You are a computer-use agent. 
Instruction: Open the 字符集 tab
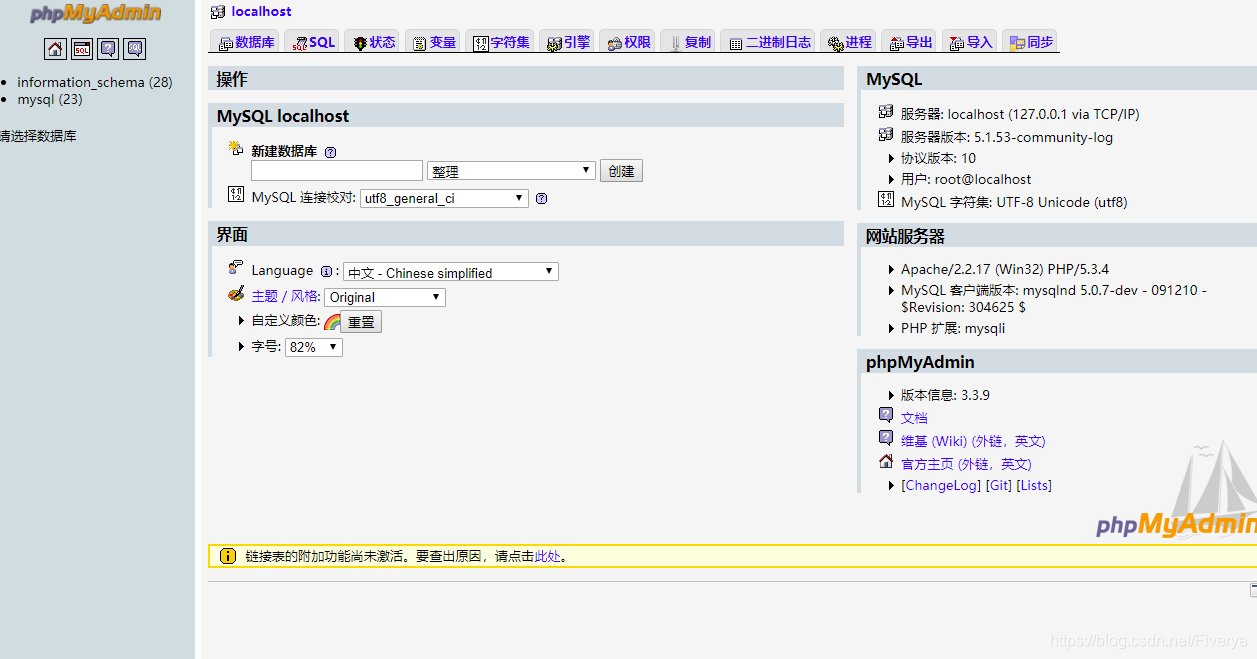(x=501, y=42)
